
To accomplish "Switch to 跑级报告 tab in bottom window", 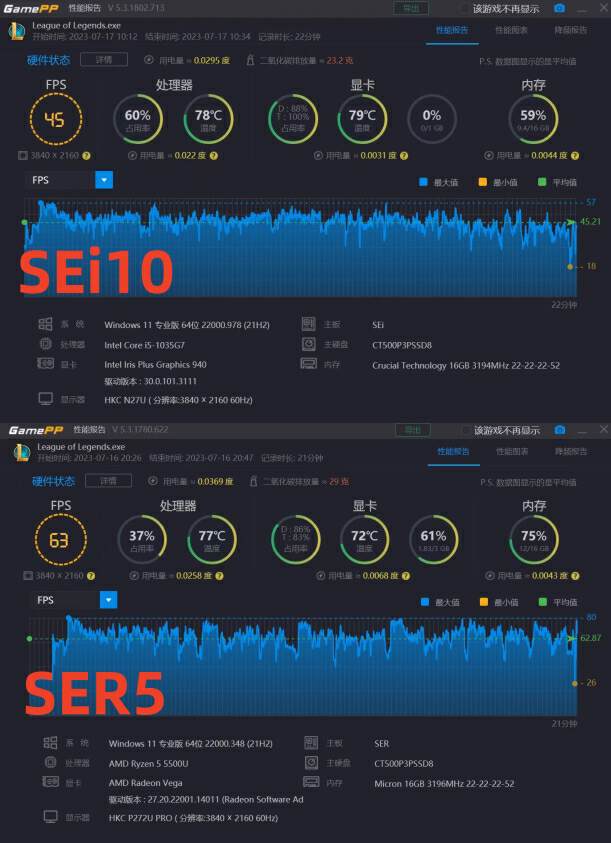I will pyautogui.click(x=571, y=451).
